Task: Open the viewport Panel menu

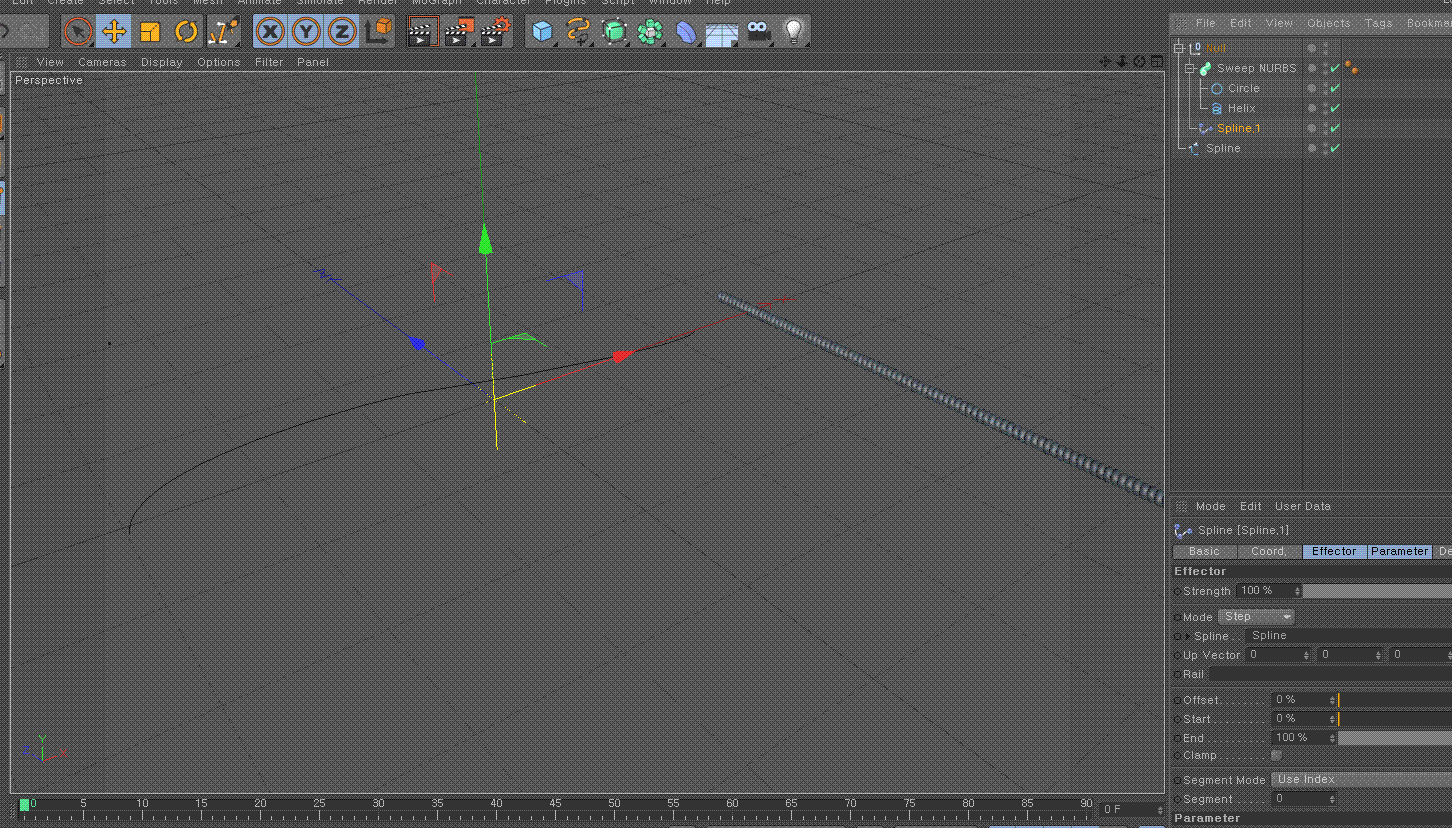Action: 313,62
